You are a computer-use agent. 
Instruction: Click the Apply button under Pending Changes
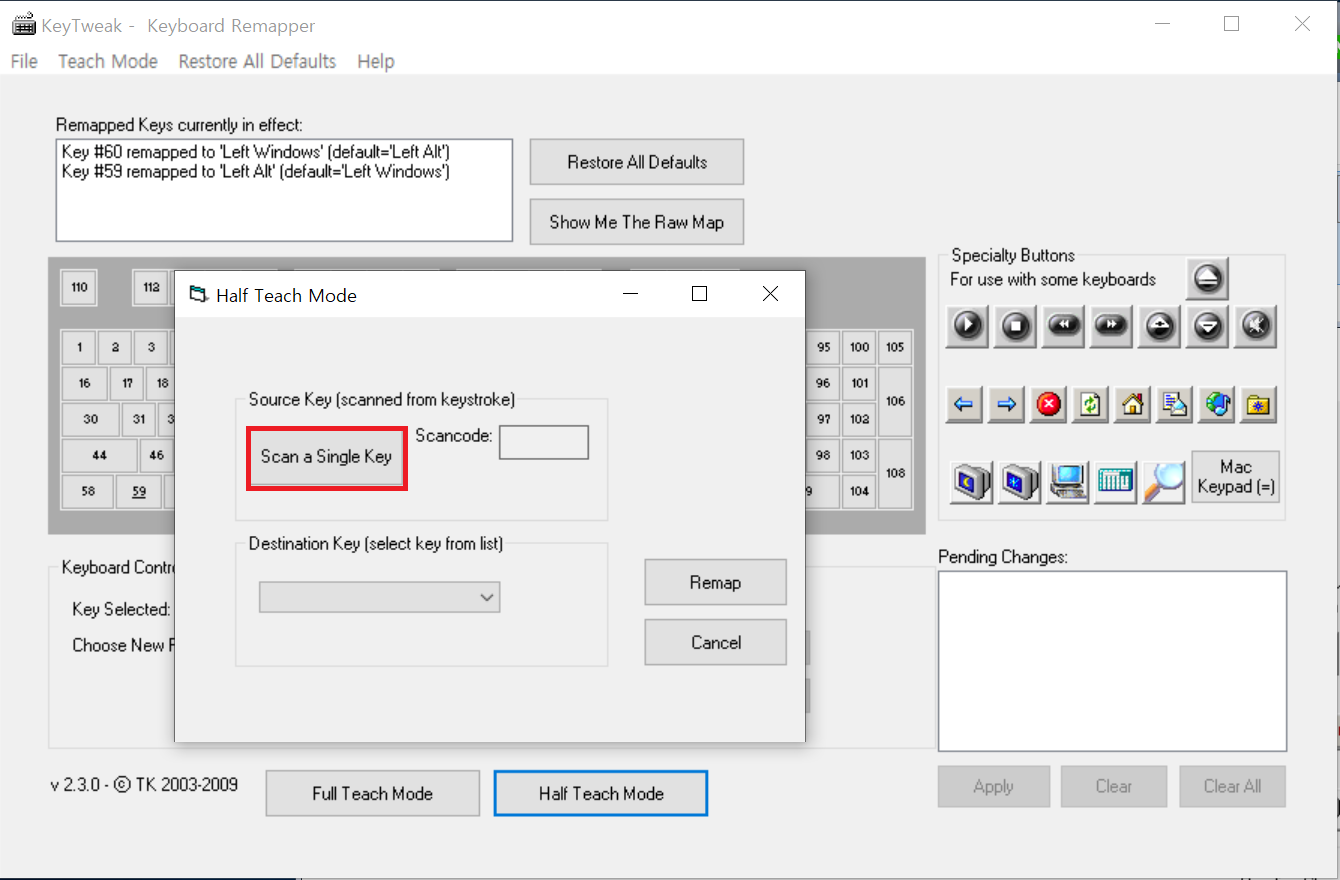(x=993, y=786)
